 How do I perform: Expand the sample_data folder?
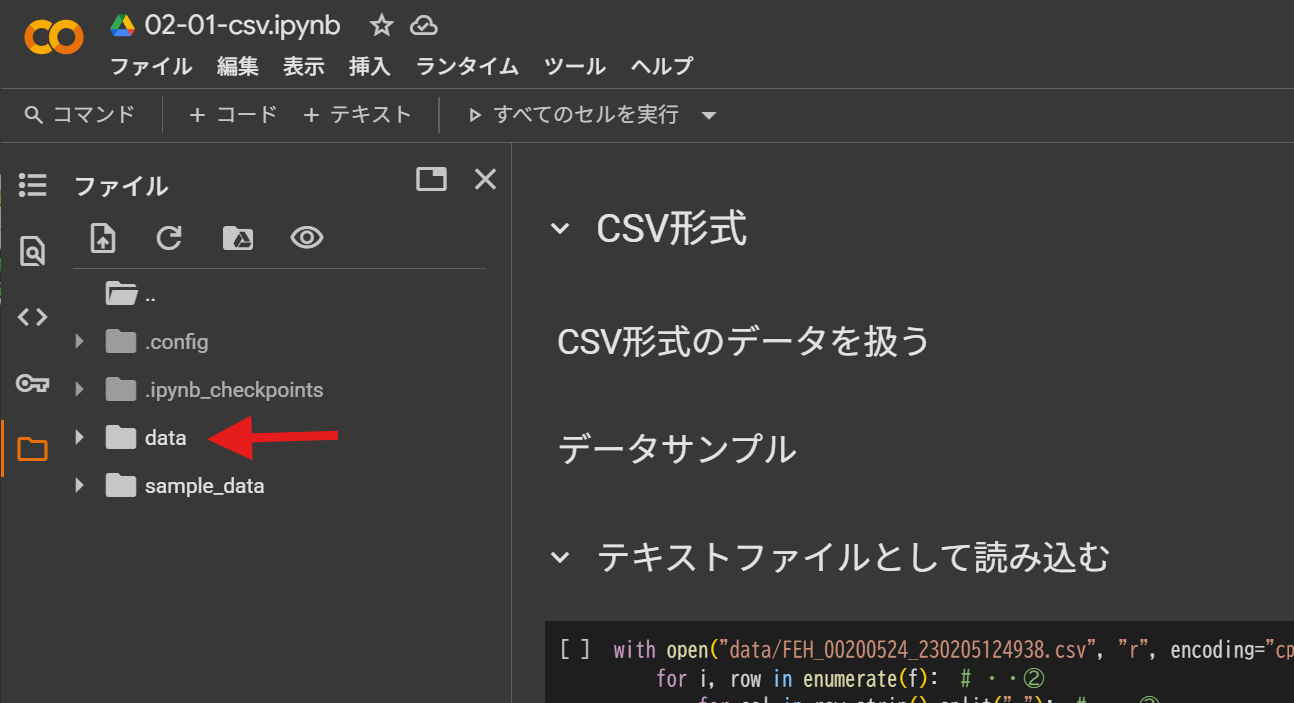pyautogui.click(x=80, y=486)
